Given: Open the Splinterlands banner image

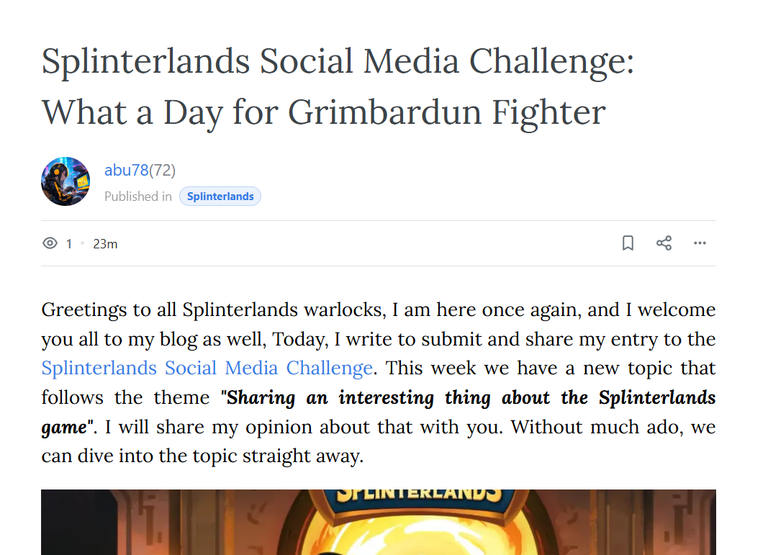Looking at the screenshot, I should (x=378, y=522).
